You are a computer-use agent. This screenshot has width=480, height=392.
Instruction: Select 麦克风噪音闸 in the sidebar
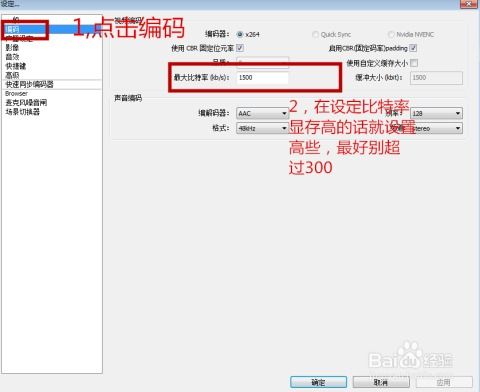coord(26,102)
